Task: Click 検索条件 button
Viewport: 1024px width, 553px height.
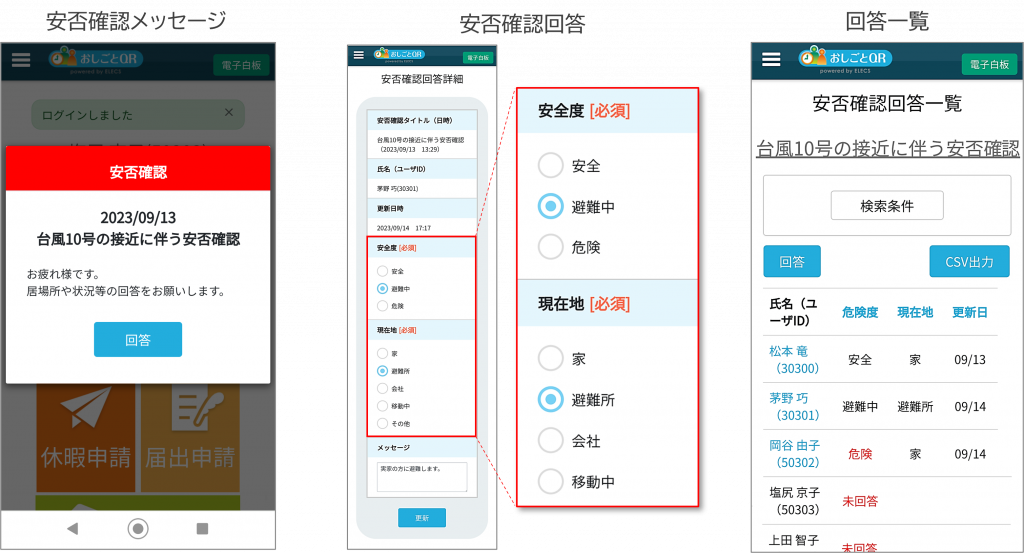Action: (x=887, y=206)
